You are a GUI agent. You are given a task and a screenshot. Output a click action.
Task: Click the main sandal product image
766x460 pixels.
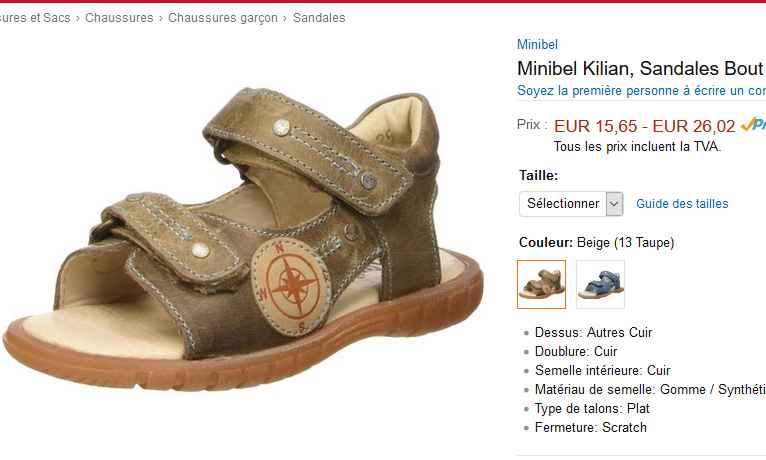243,239
